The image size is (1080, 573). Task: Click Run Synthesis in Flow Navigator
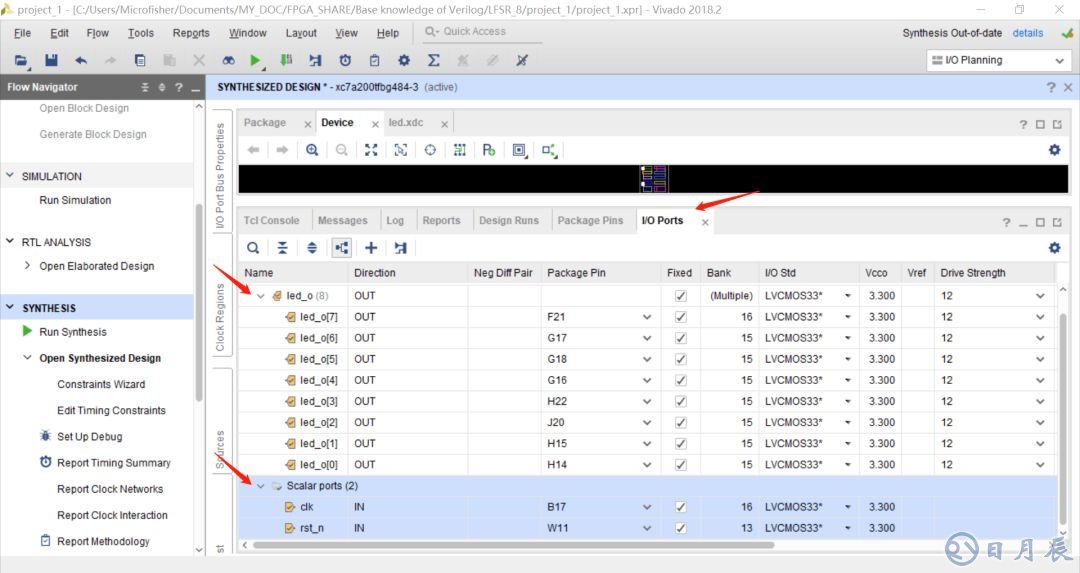point(73,332)
